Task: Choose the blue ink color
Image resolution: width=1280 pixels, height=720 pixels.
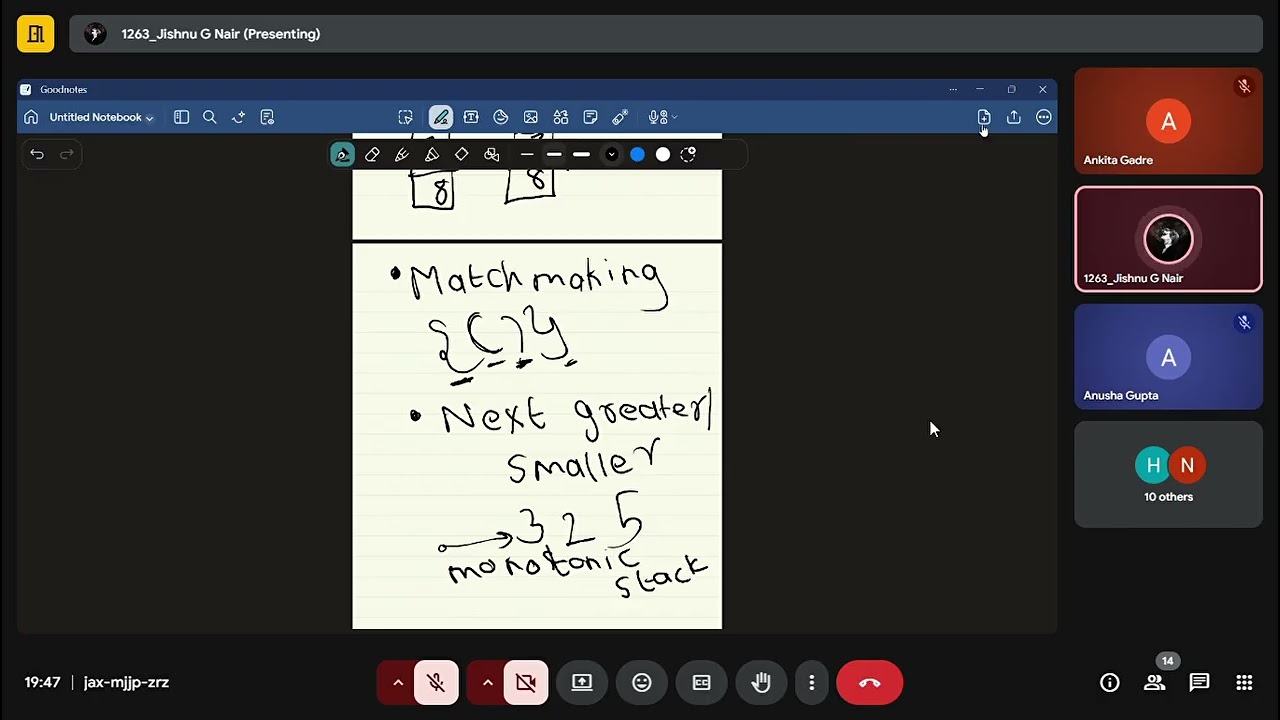Action: [637, 154]
